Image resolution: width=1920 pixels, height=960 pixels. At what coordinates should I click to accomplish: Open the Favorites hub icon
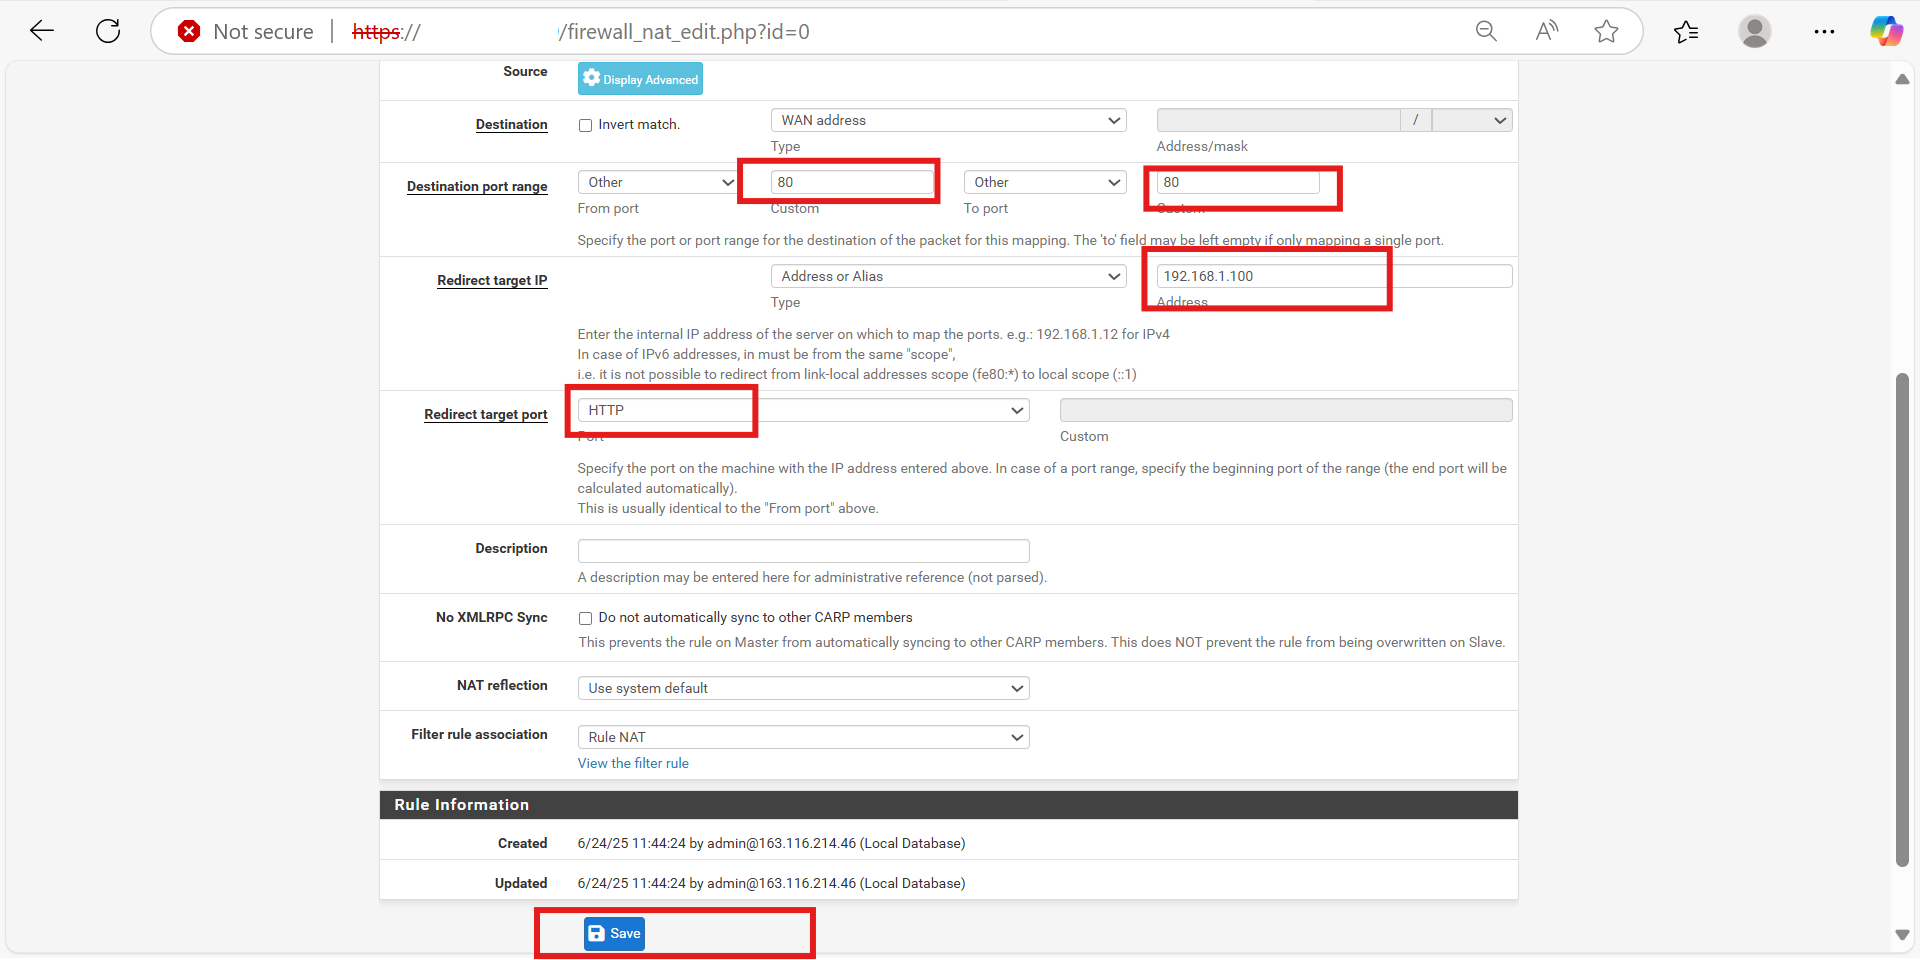(x=1686, y=32)
